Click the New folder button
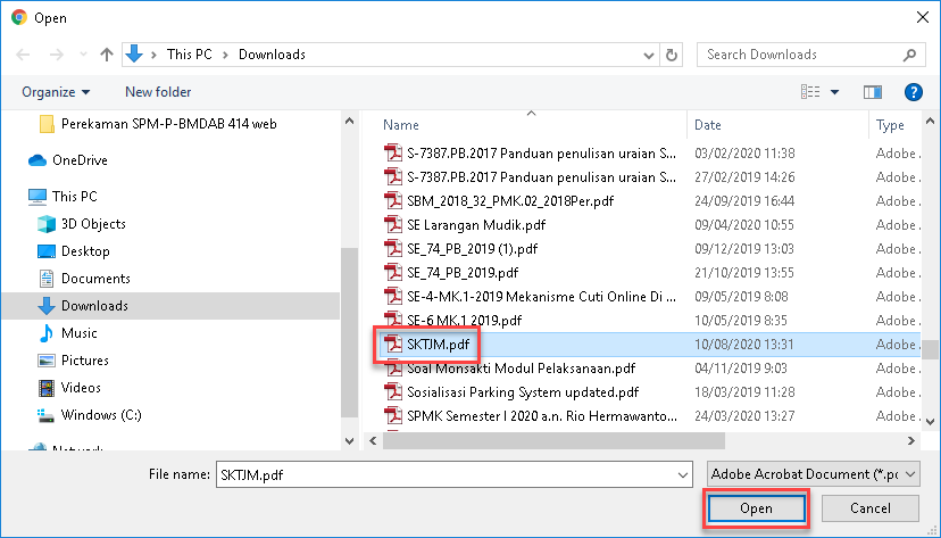 point(158,92)
